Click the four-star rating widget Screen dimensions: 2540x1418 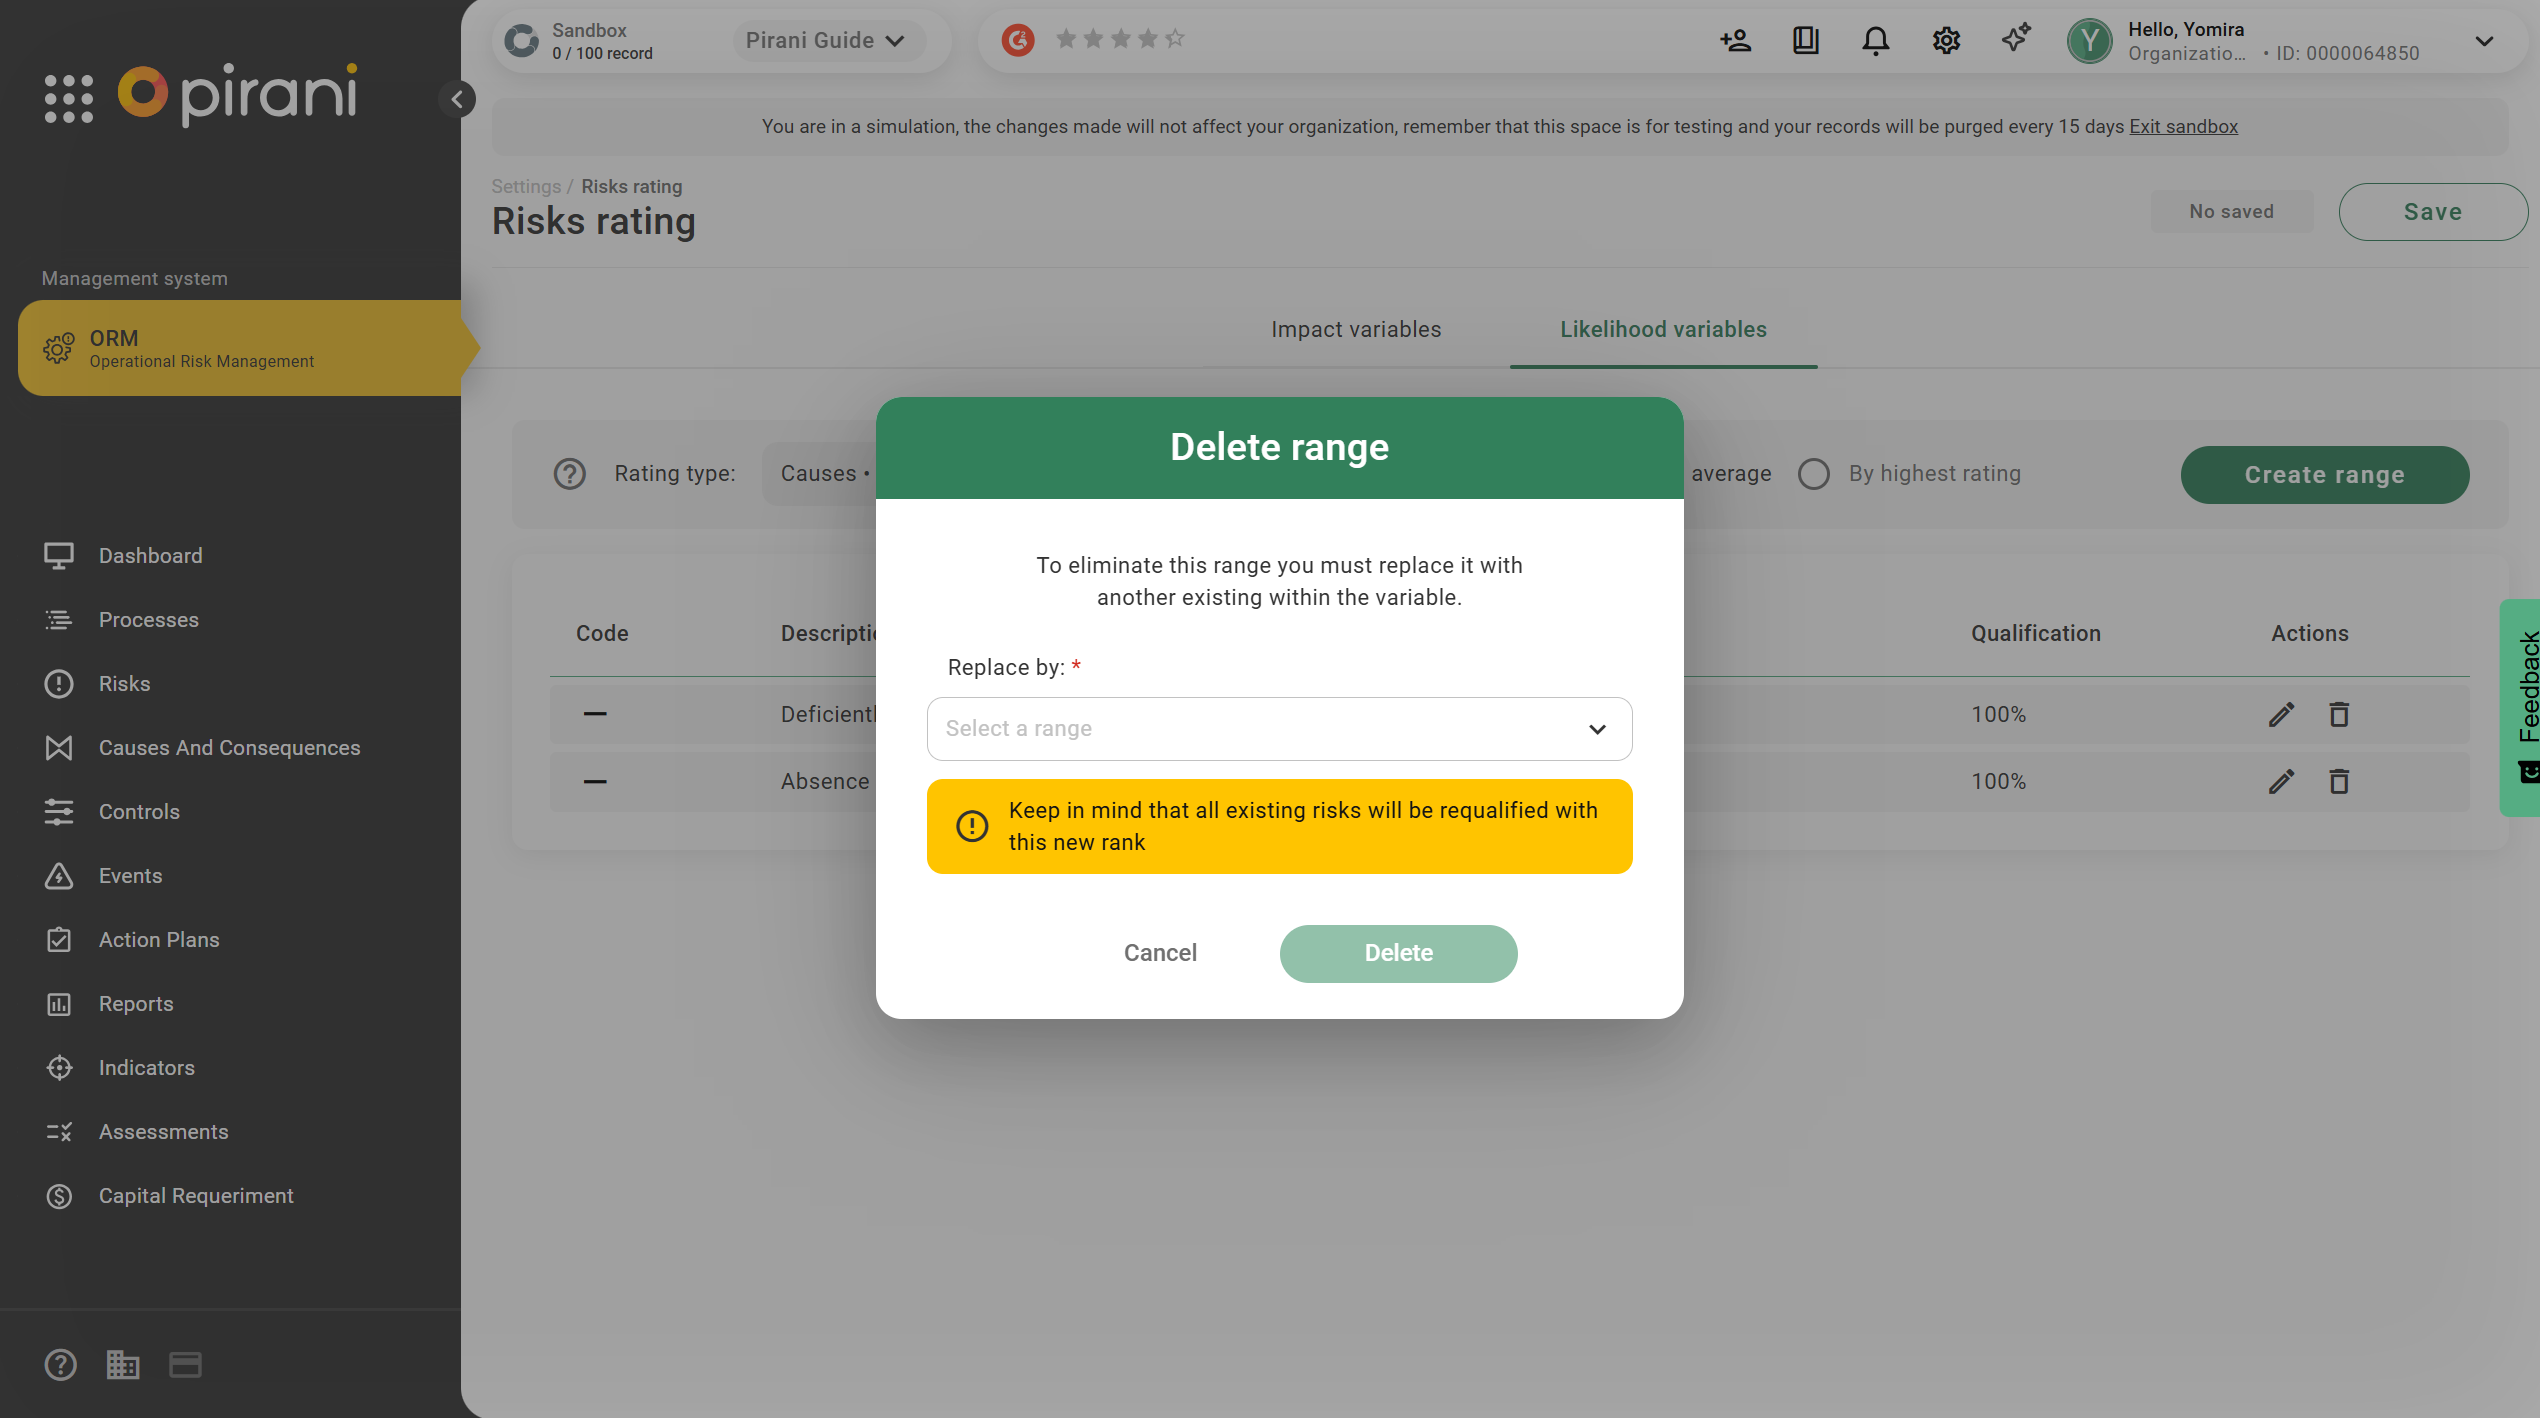tap(1120, 39)
